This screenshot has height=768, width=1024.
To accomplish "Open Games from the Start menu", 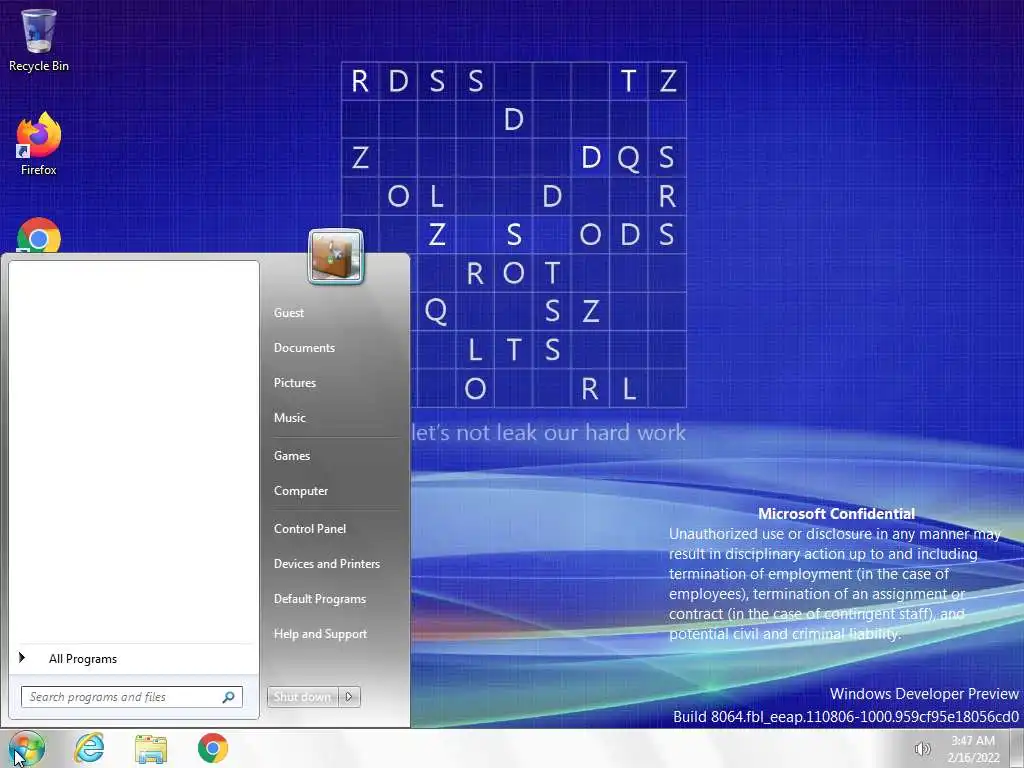I will 291,456.
